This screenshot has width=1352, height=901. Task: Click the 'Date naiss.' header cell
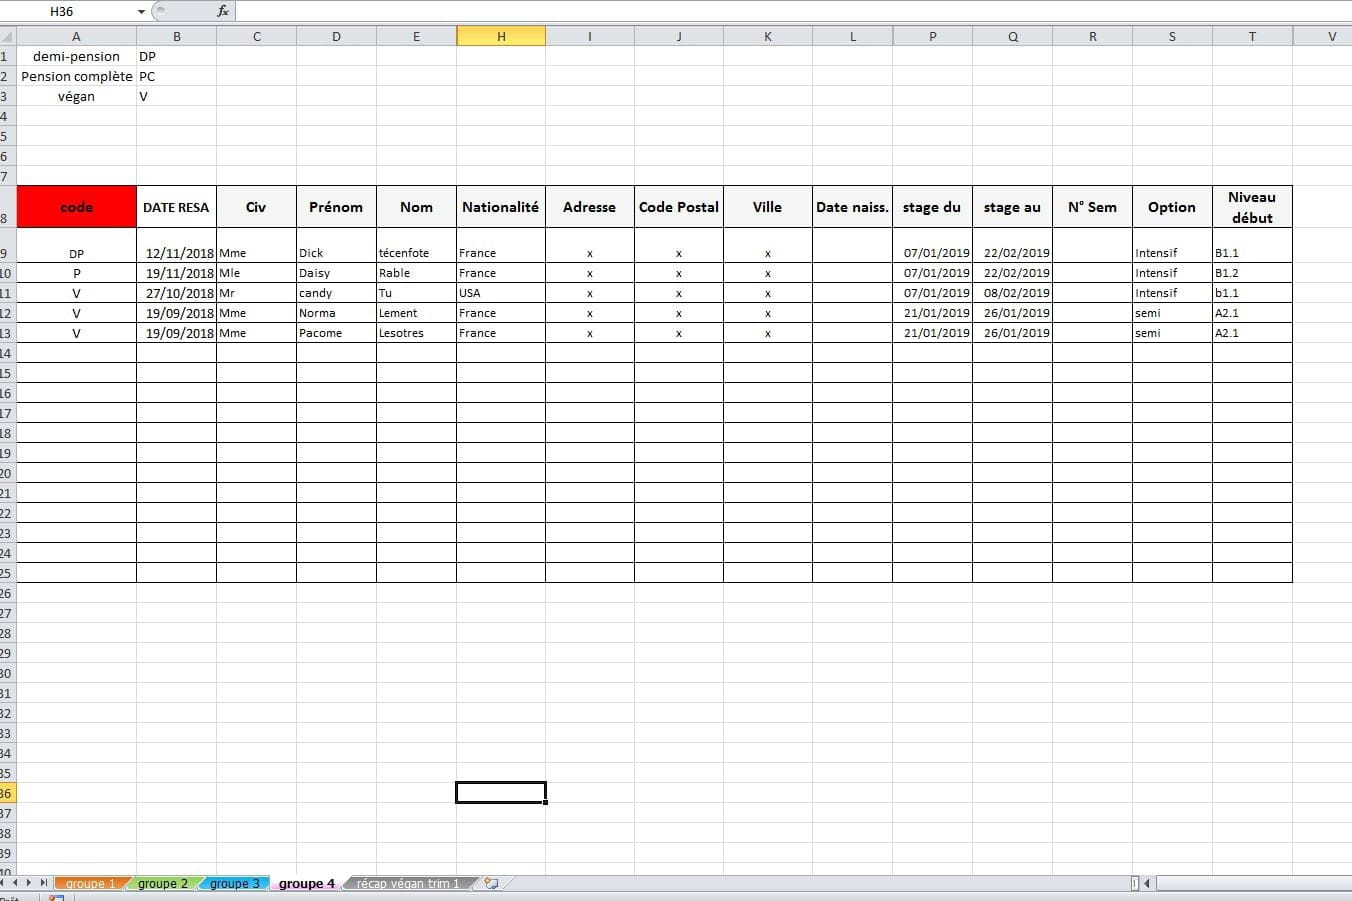[852, 207]
